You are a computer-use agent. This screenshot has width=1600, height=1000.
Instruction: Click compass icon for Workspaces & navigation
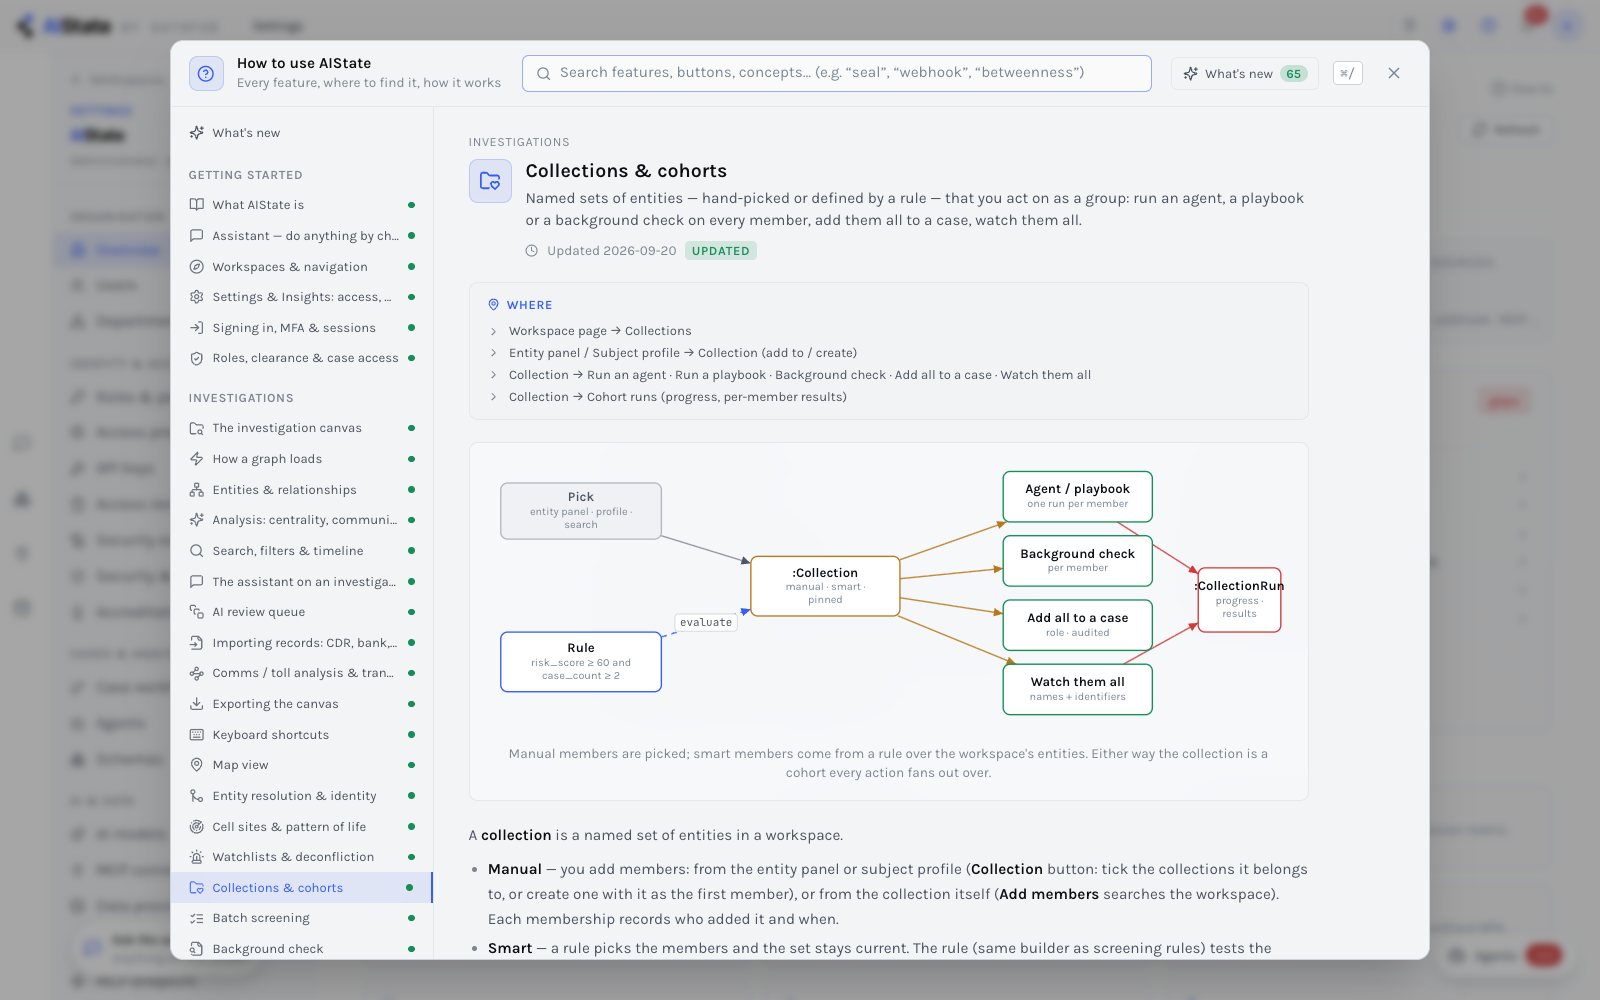tap(197, 267)
